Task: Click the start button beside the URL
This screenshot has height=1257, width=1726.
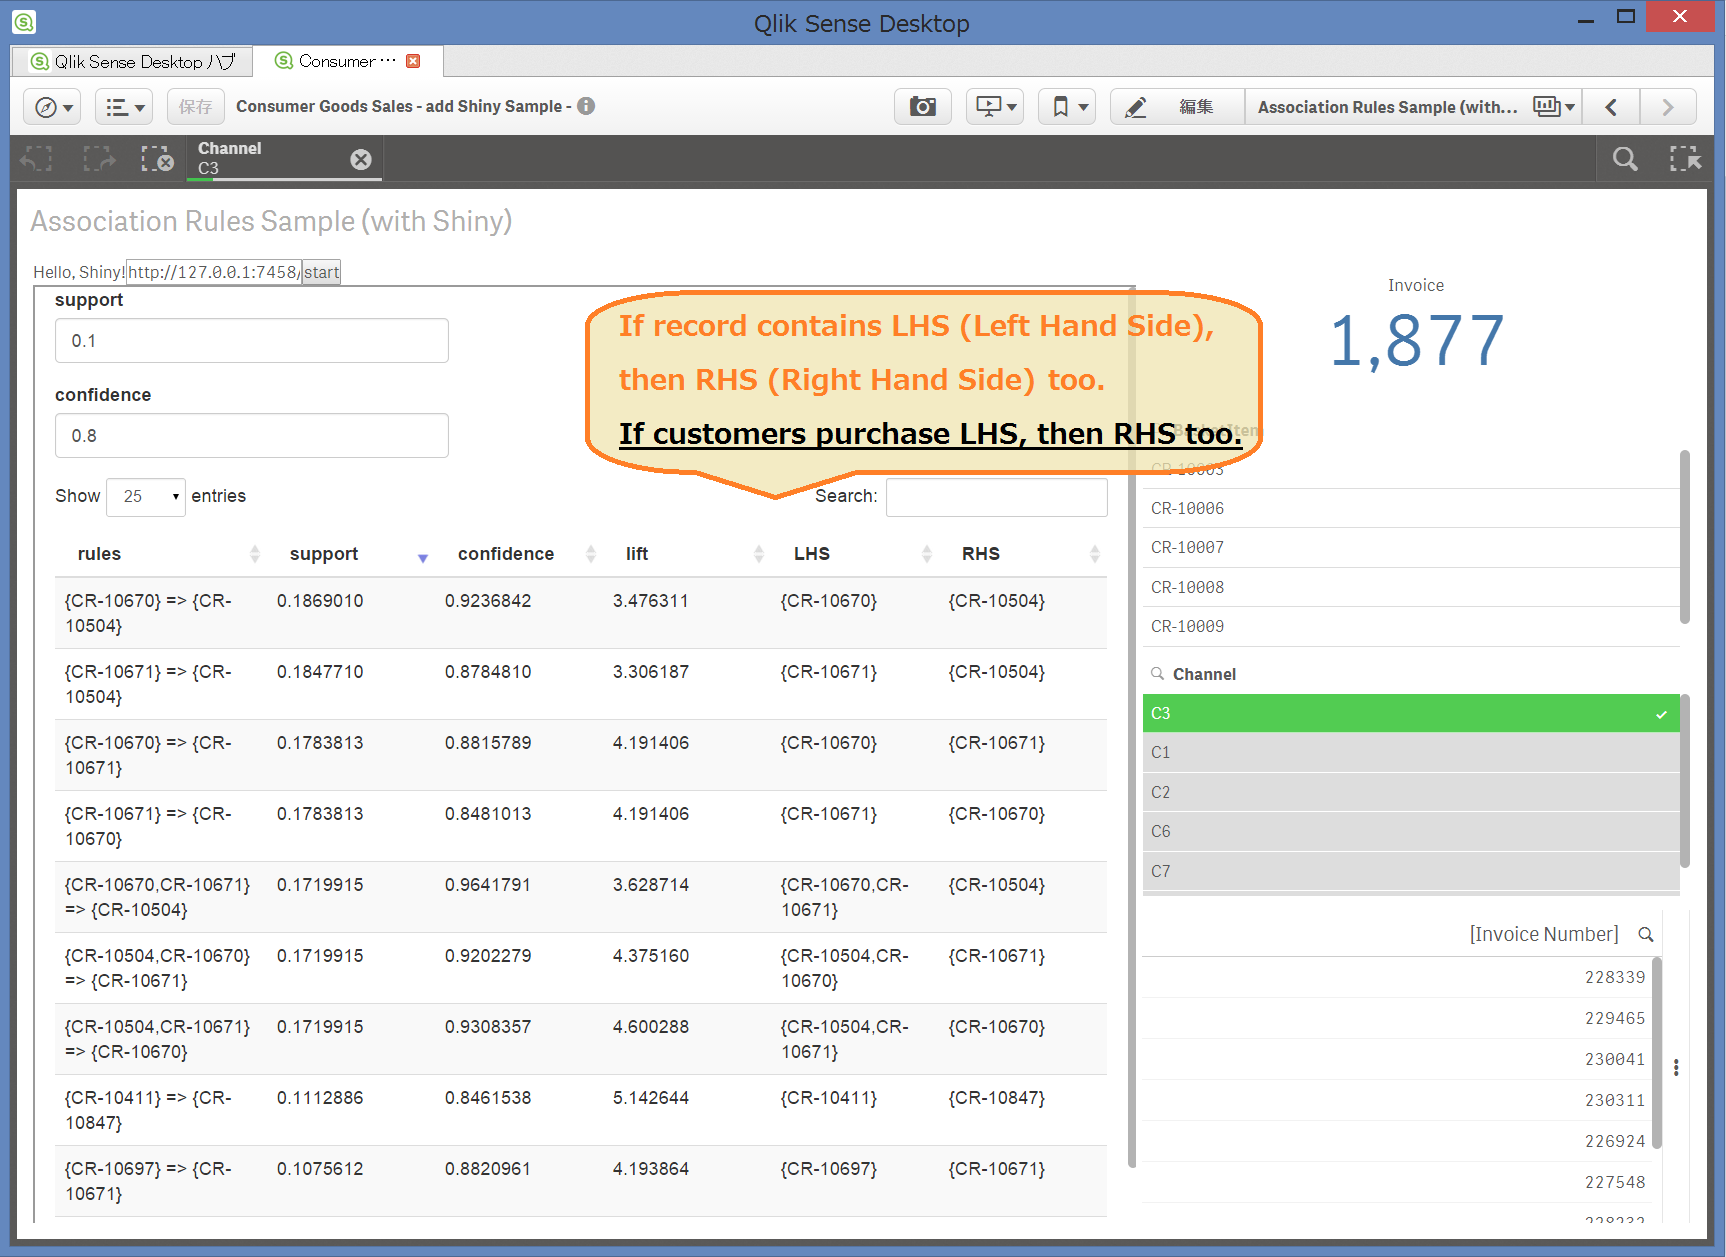Action: coord(321,272)
